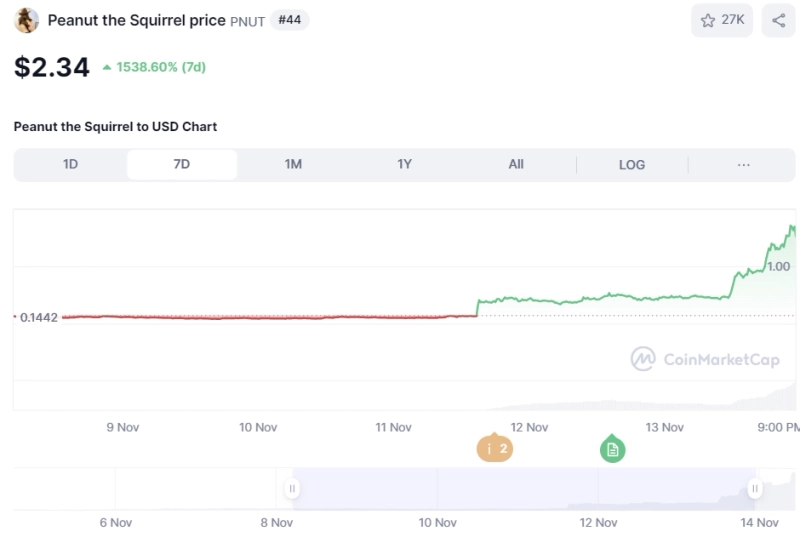Image resolution: width=800 pixels, height=537 pixels.
Task: Show the All time chart range
Action: pos(516,165)
